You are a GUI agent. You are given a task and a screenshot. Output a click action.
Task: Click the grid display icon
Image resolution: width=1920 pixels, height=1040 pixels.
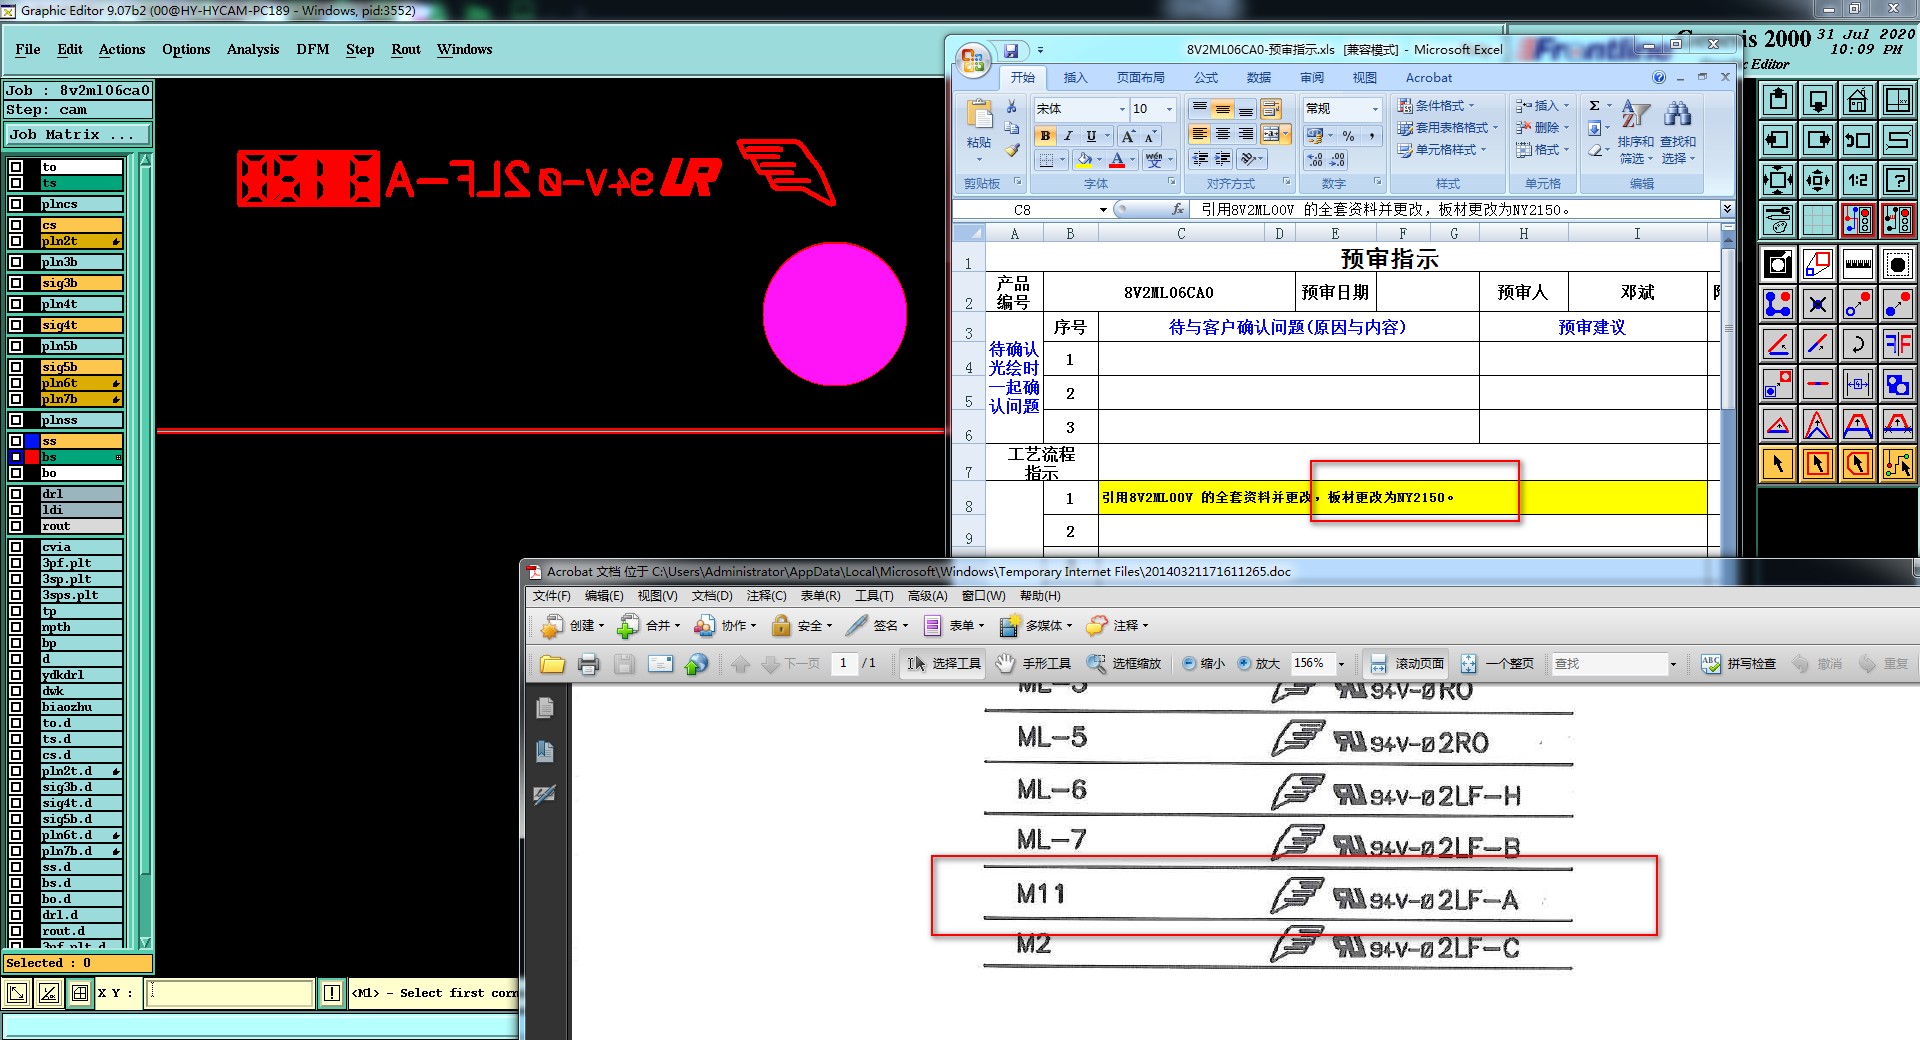coord(1818,220)
